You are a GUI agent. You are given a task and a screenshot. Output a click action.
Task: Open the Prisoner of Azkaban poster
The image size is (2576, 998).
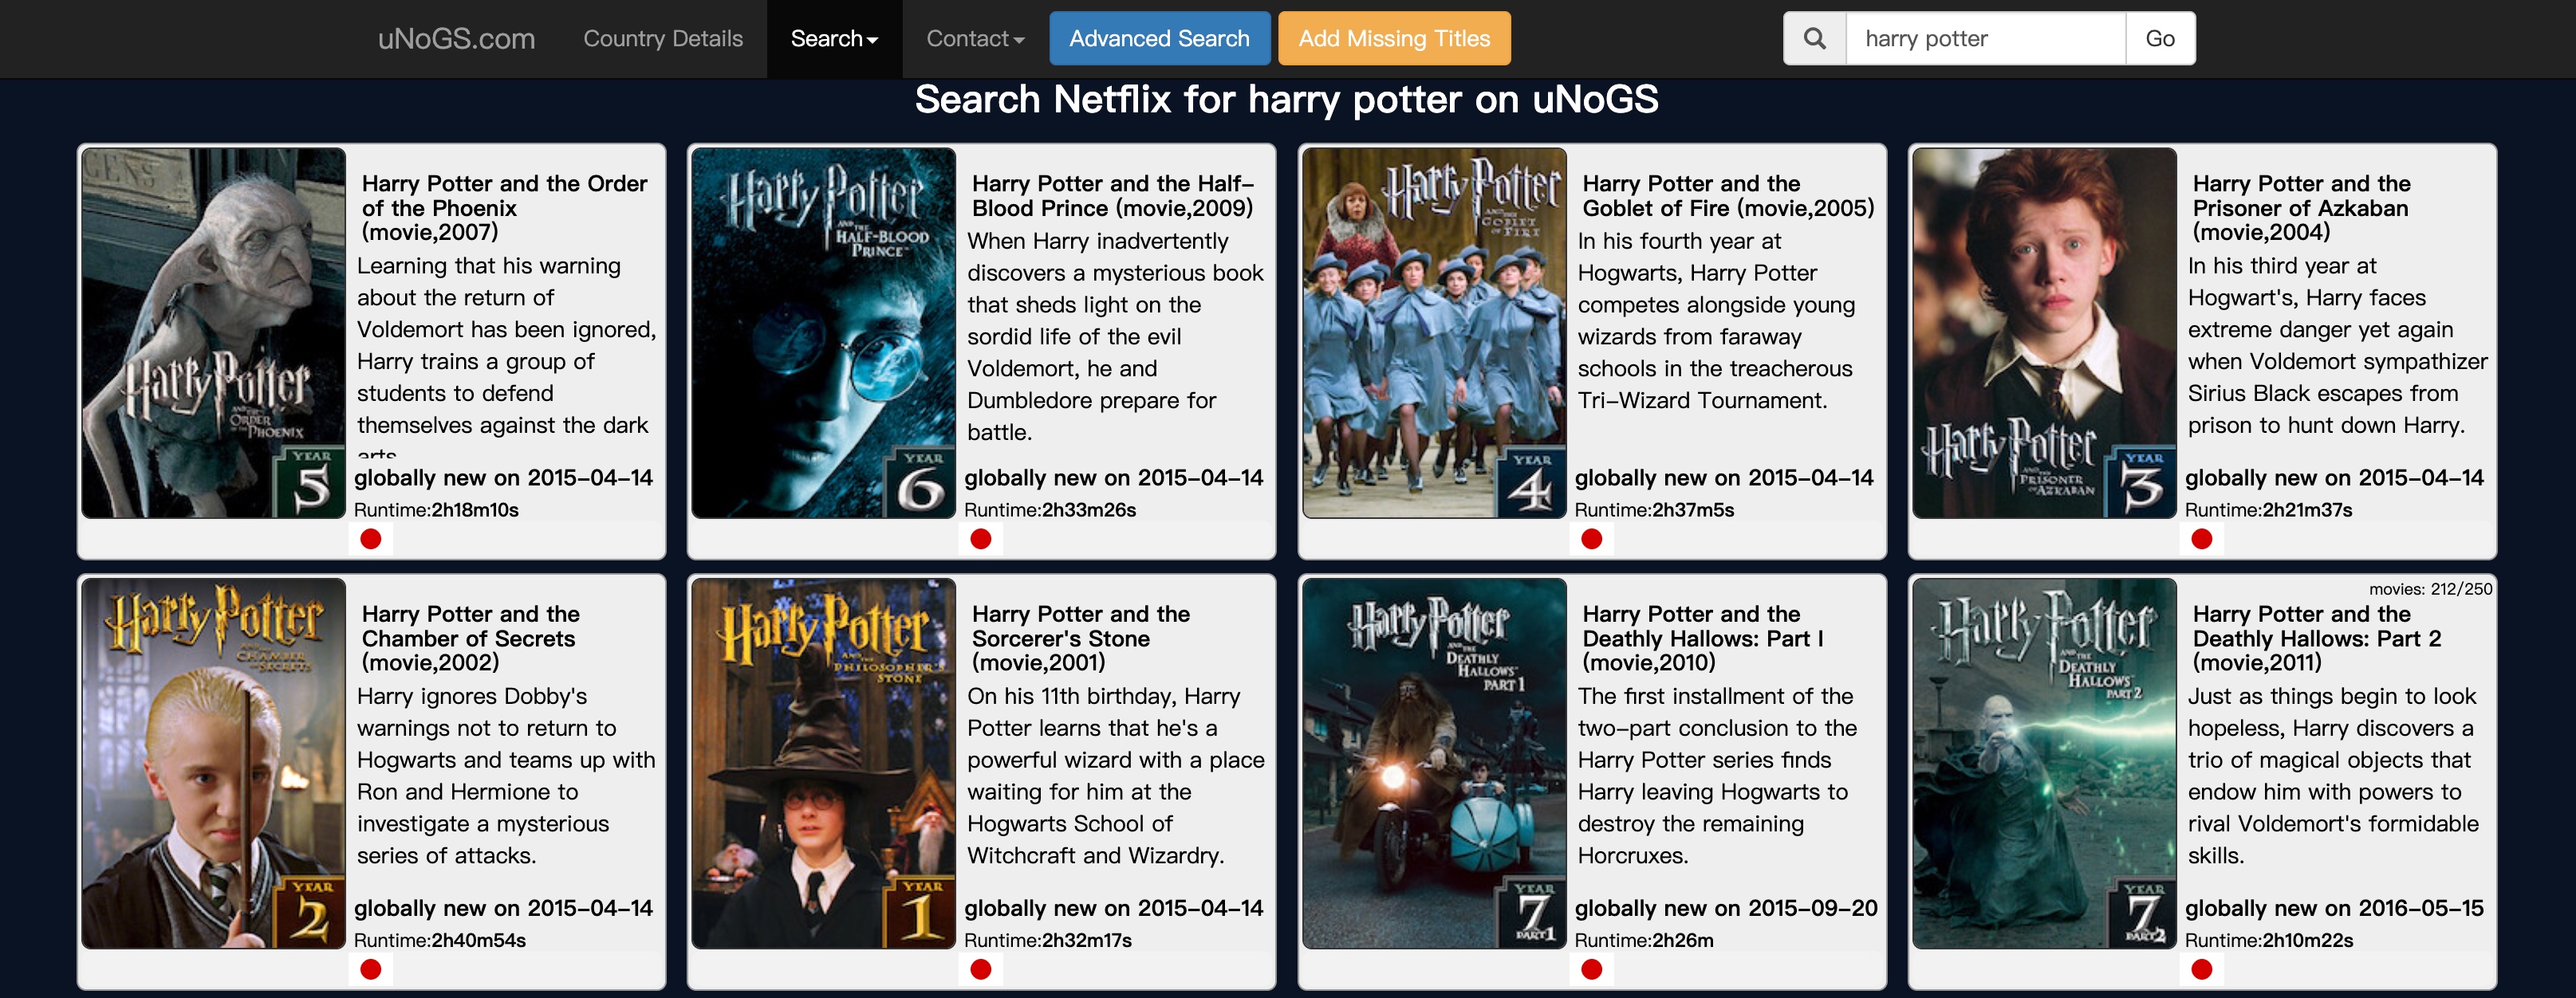(2044, 333)
